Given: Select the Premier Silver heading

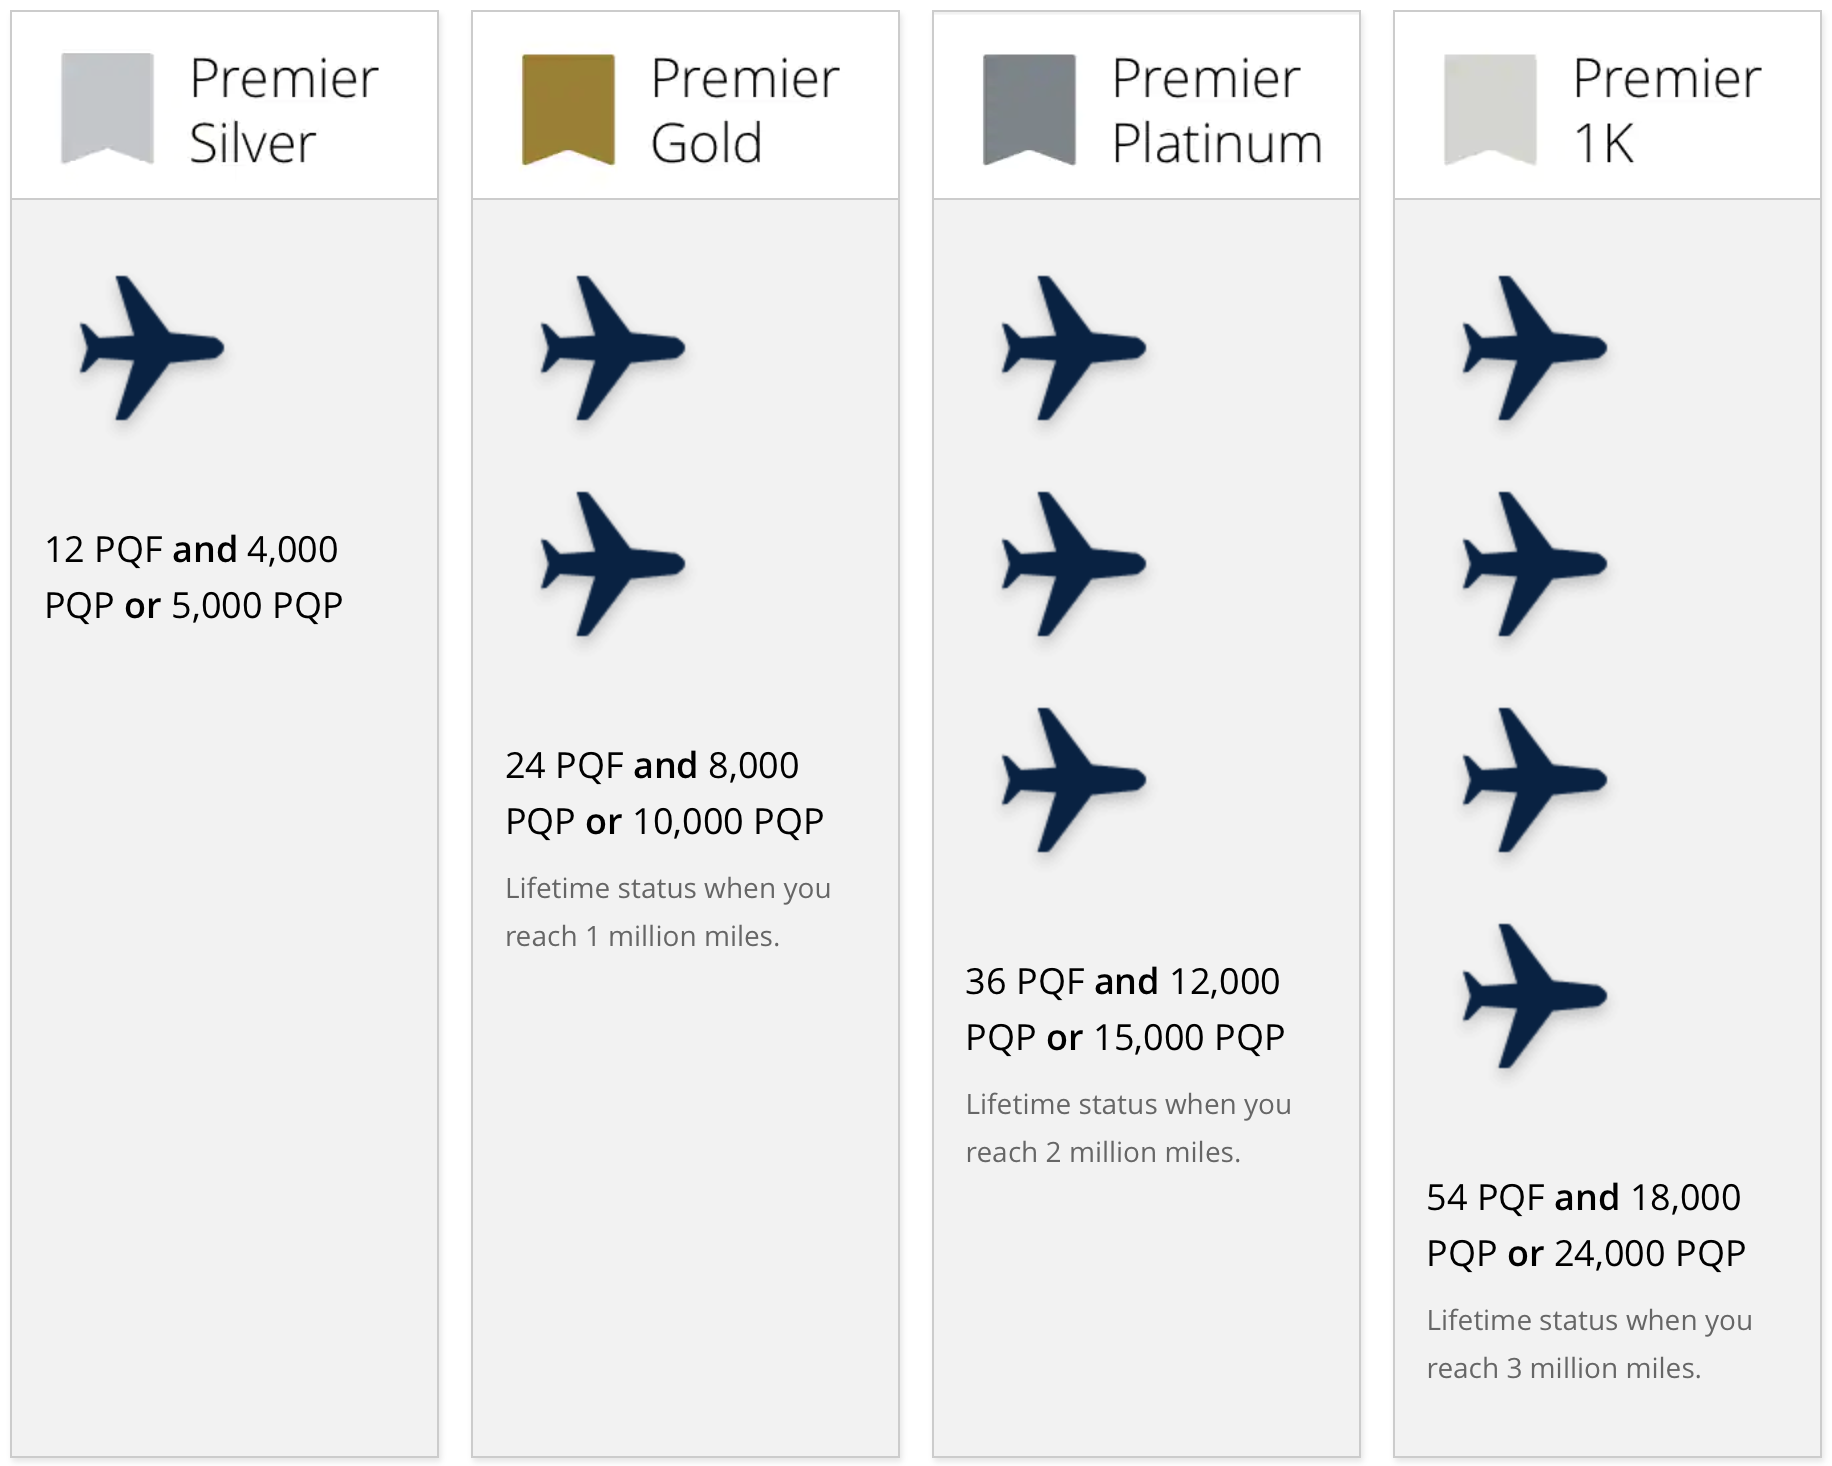Looking at the screenshot, I should tap(284, 110).
